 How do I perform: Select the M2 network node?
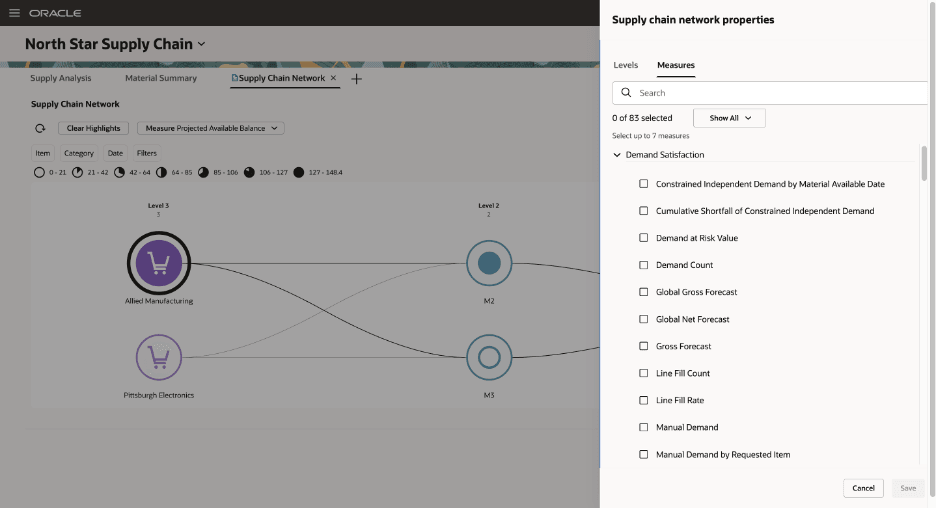489,263
